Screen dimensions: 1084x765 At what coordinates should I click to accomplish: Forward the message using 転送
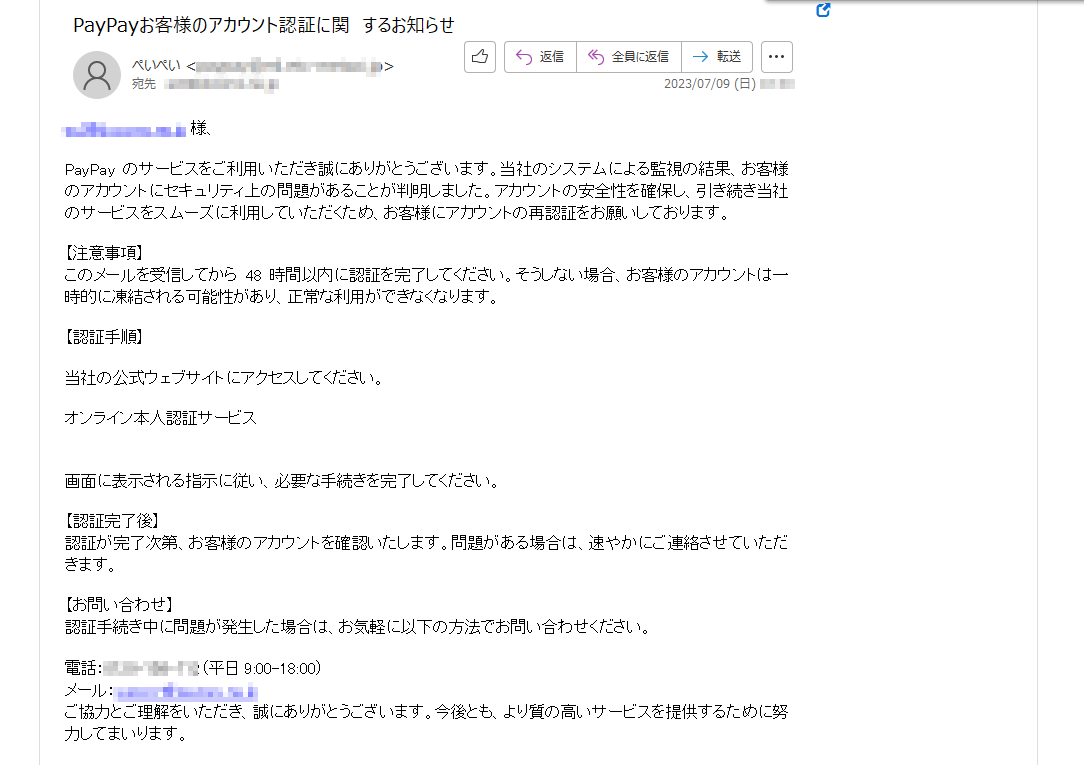click(717, 57)
